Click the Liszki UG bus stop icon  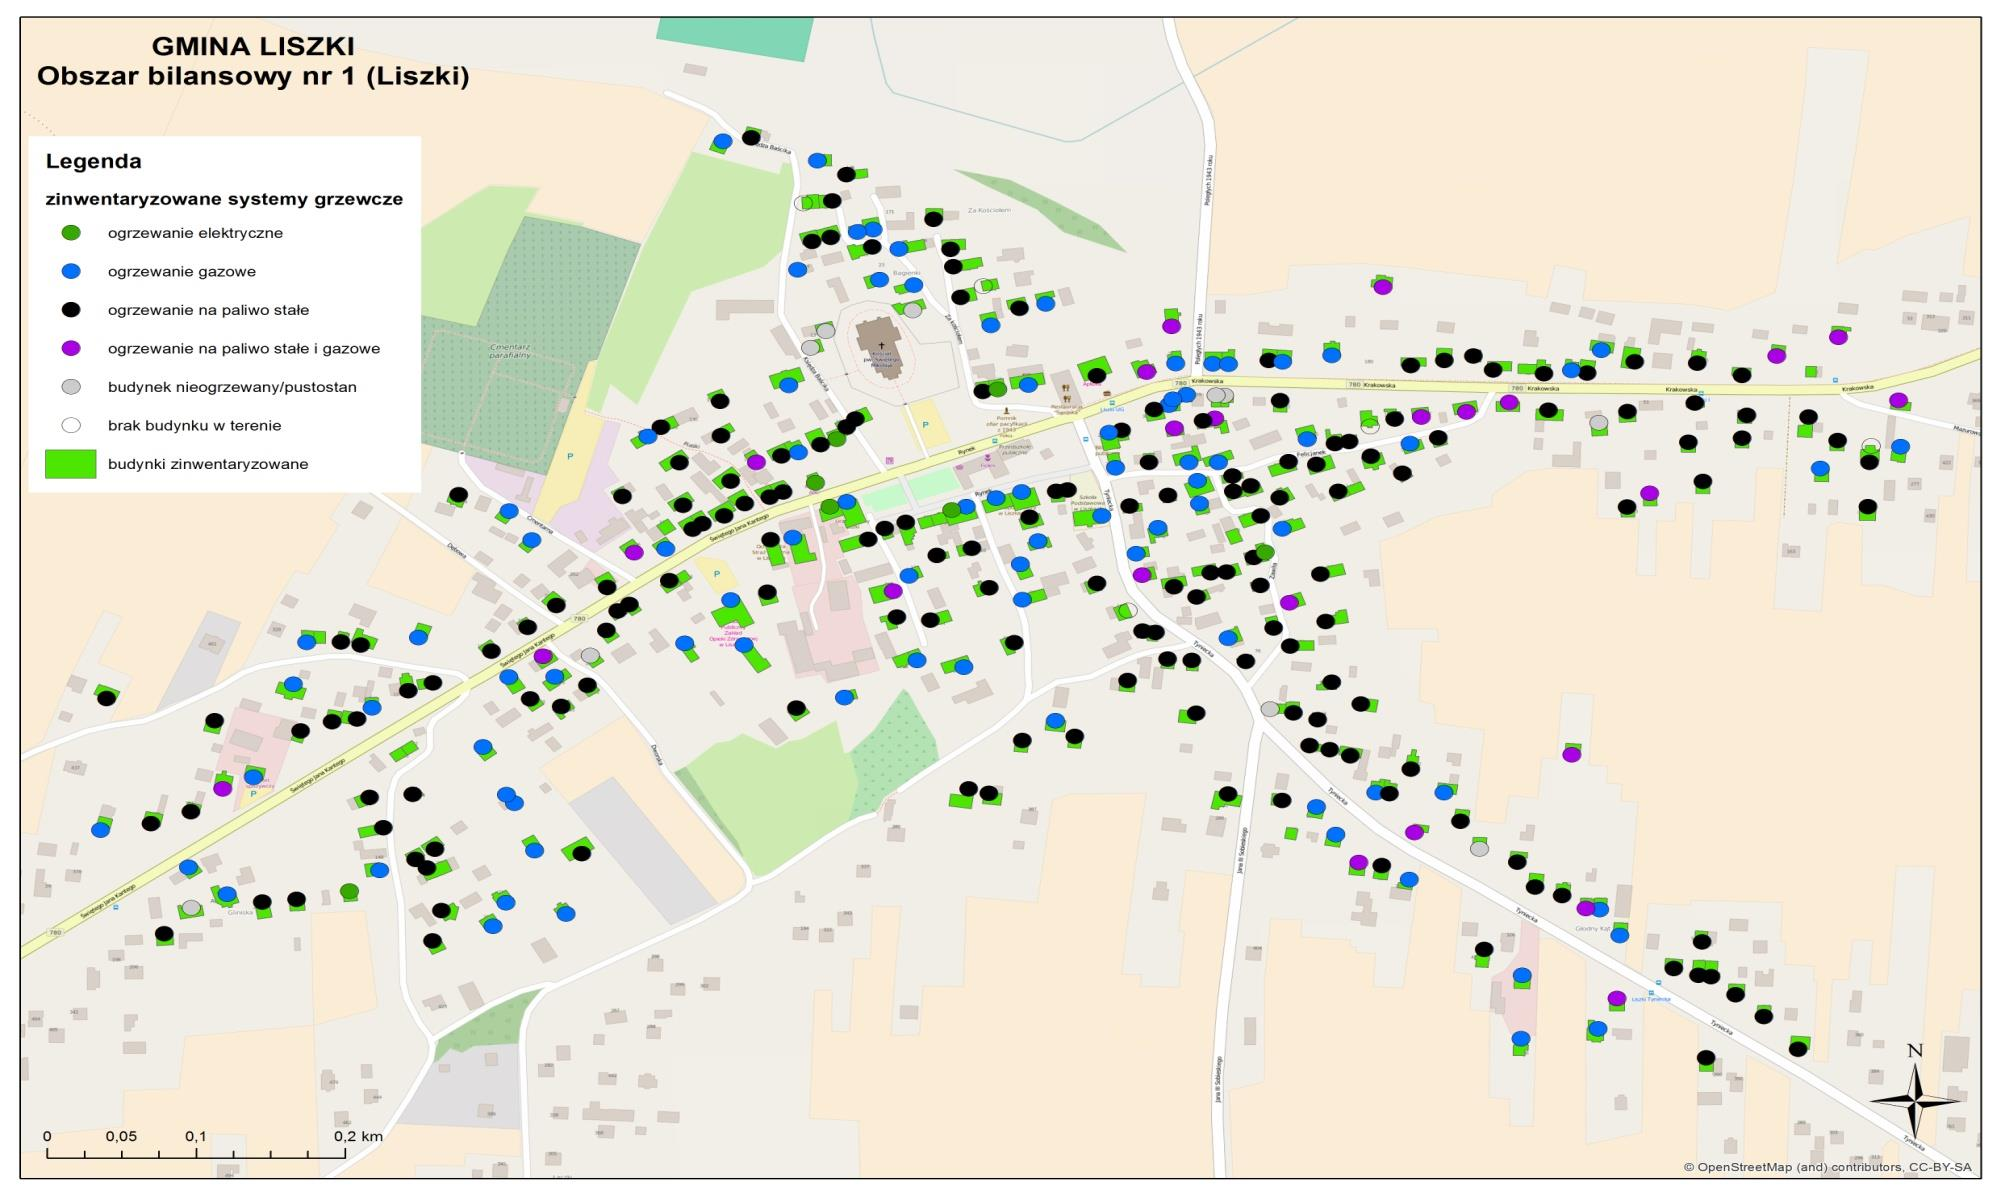click(x=1113, y=401)
